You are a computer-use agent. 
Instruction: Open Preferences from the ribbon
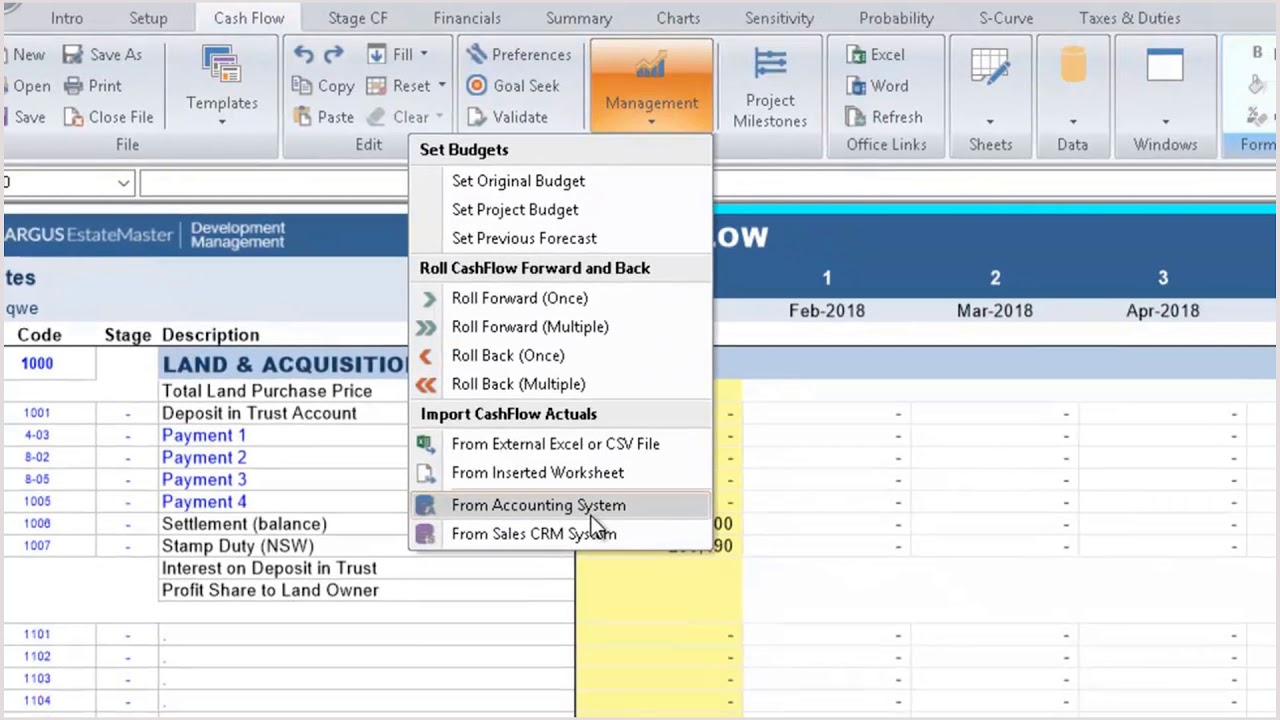tap(518, 54)
